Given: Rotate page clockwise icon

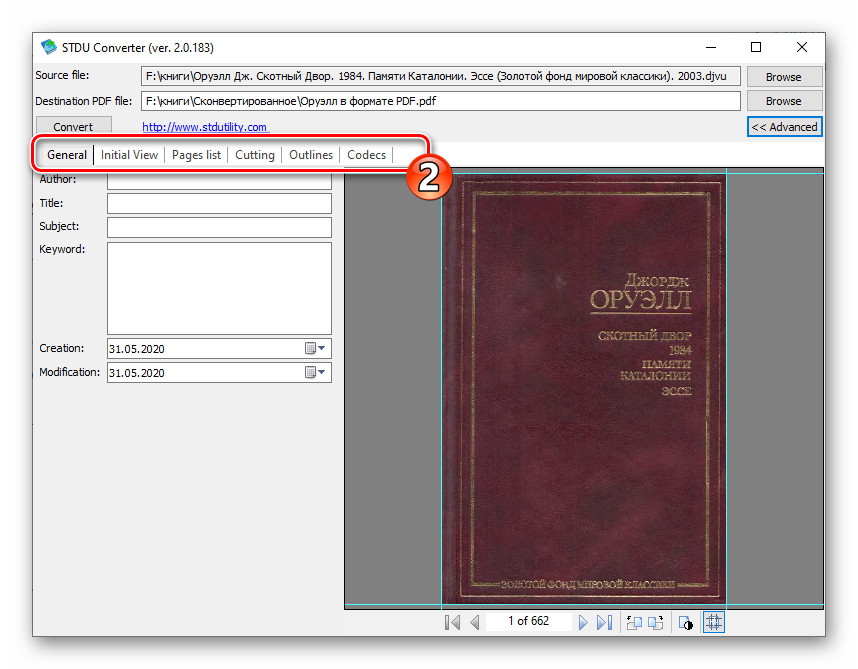Looking at the screenshot, I should [656, 622].
